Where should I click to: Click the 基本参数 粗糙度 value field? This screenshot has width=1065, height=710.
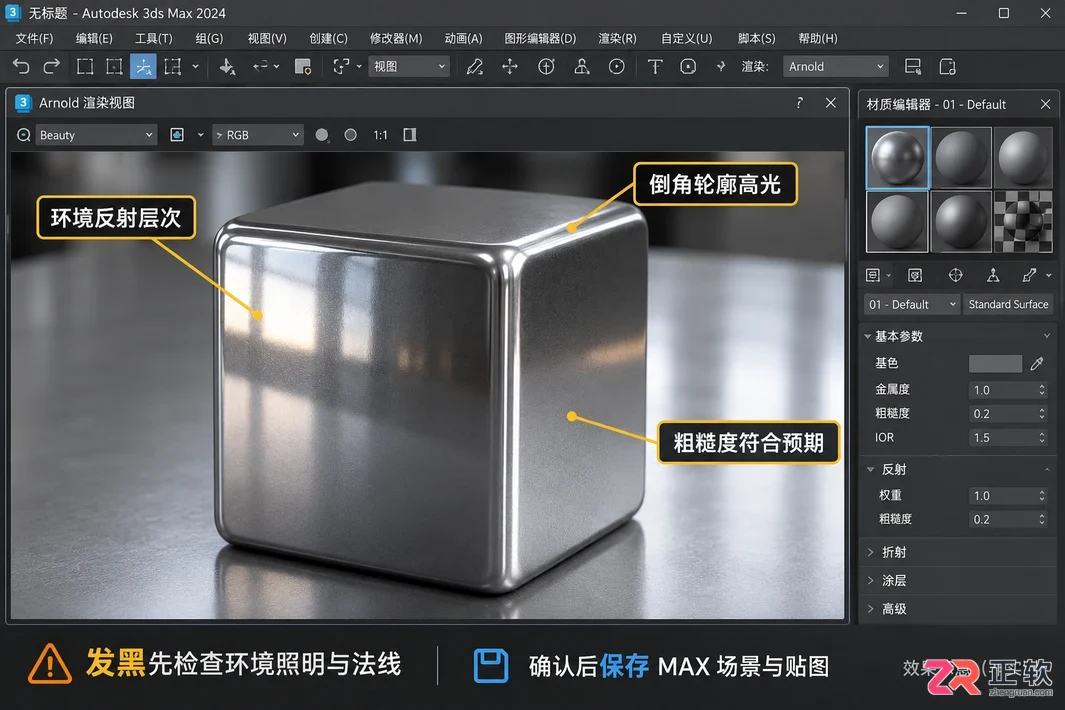point(1003,414)
